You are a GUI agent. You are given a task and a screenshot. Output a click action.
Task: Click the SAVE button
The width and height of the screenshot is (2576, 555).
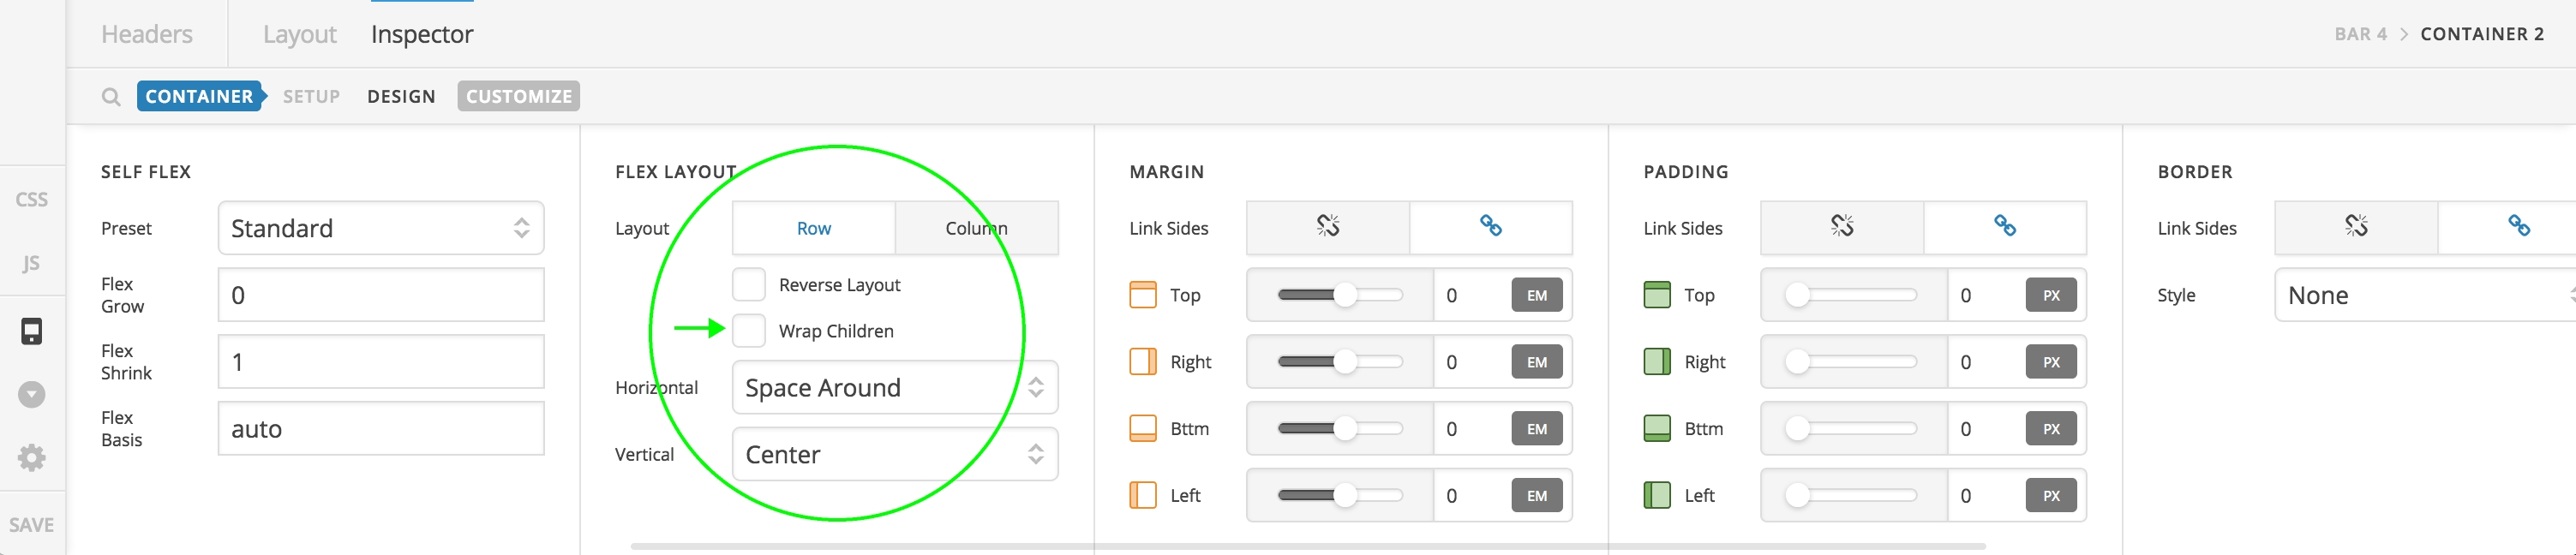[31, 525]
